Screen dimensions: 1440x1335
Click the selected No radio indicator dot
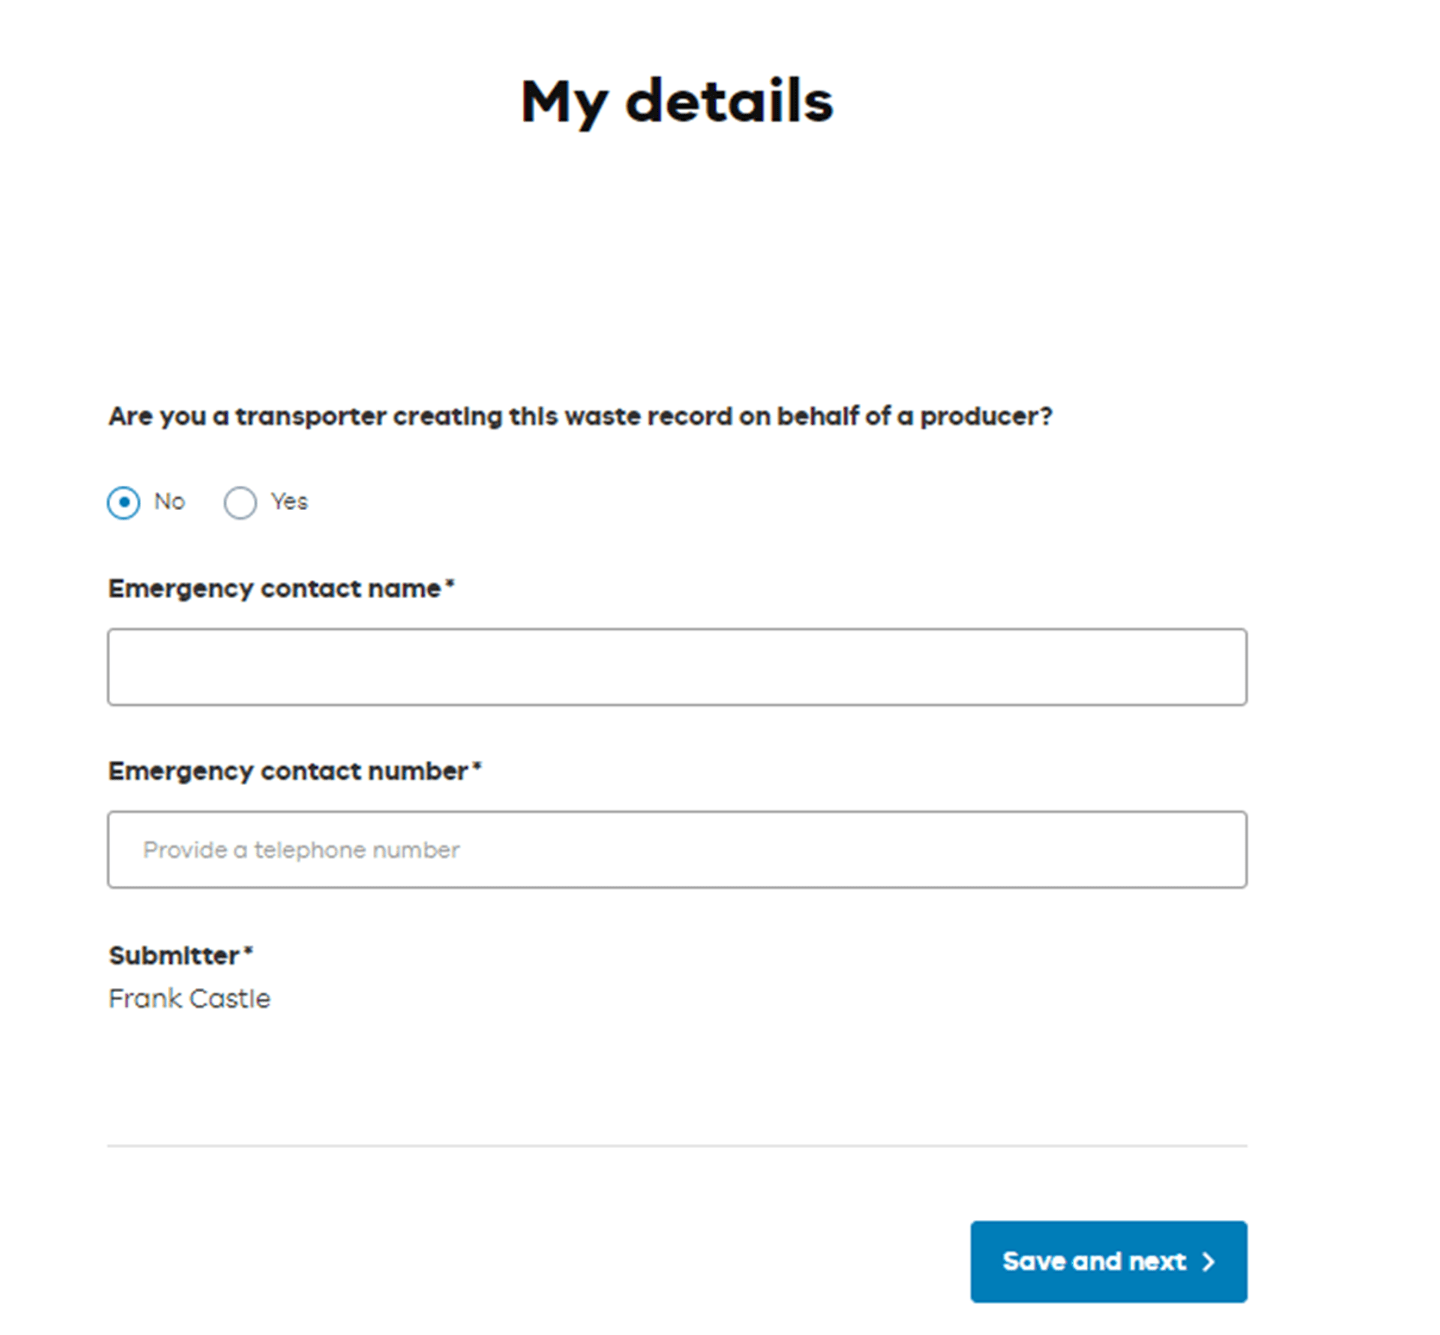pos(122,503)
